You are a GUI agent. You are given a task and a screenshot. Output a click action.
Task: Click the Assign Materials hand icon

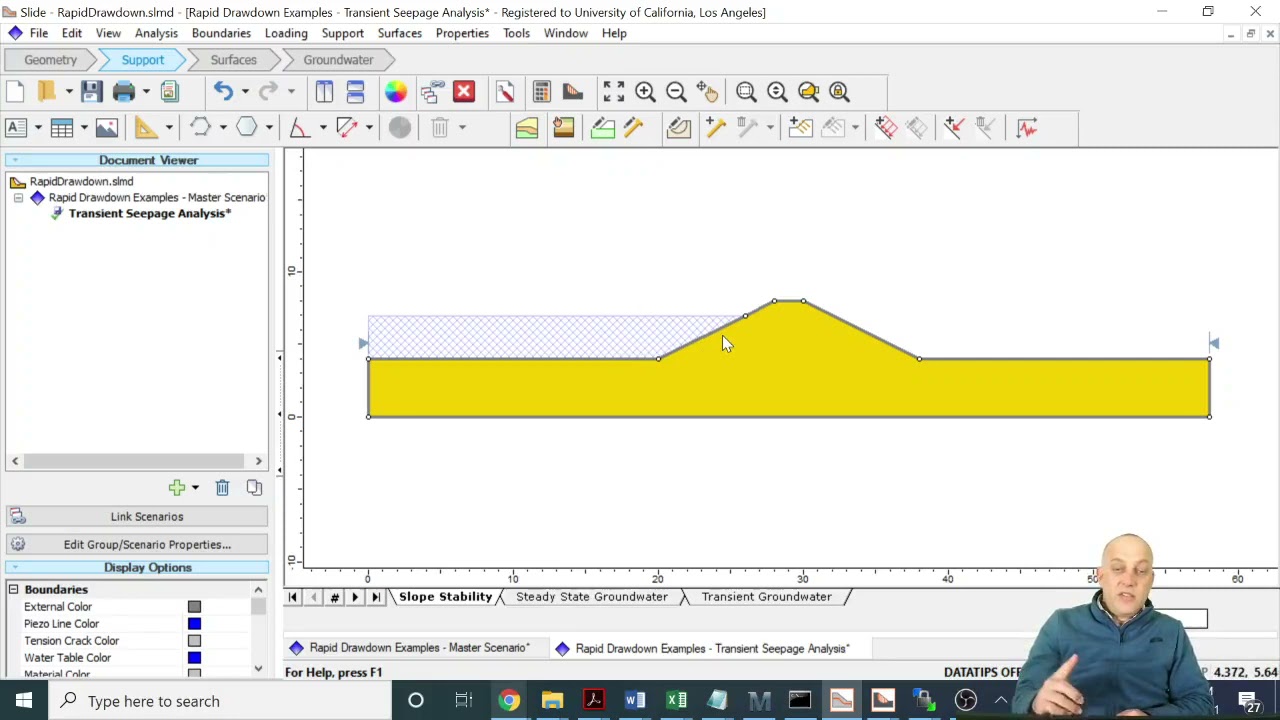click(x=563, y=127)
